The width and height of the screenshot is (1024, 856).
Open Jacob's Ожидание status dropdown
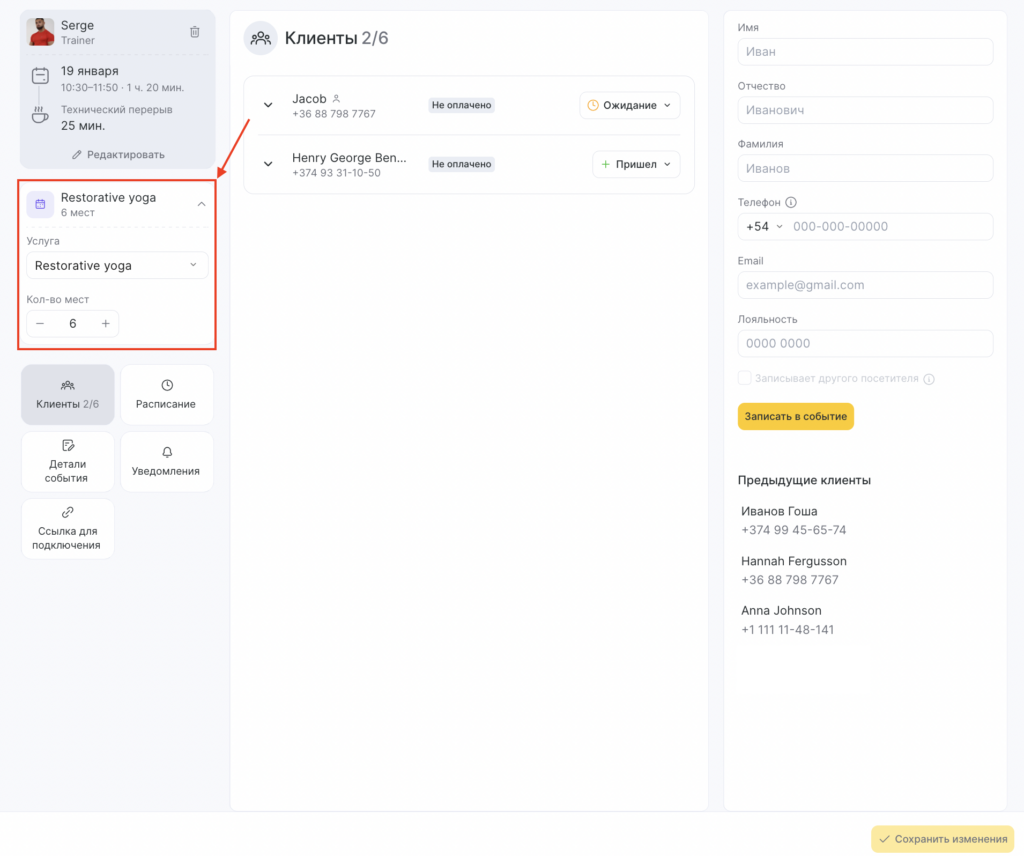tap(629, 105)
